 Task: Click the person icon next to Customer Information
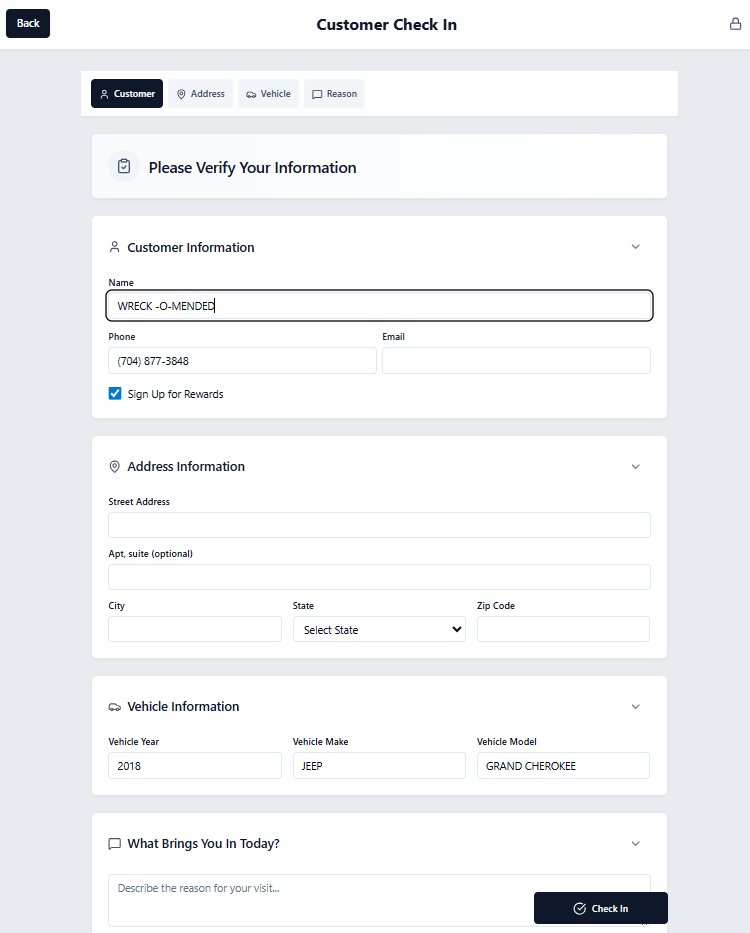click(115, 247)
